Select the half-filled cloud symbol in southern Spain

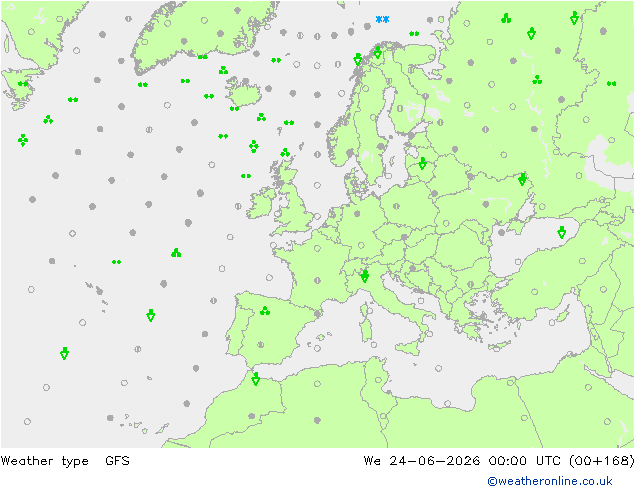[x=261, y=345]
